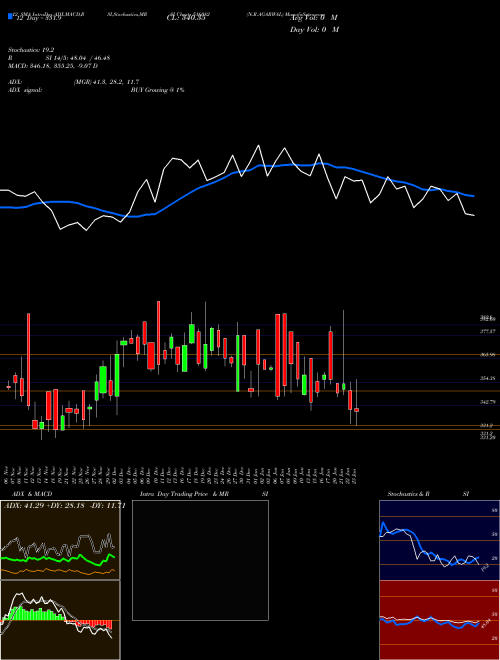Open the blue Stochastics panel
The height and width of the screenshot is (660, 500).
point(439,540)
